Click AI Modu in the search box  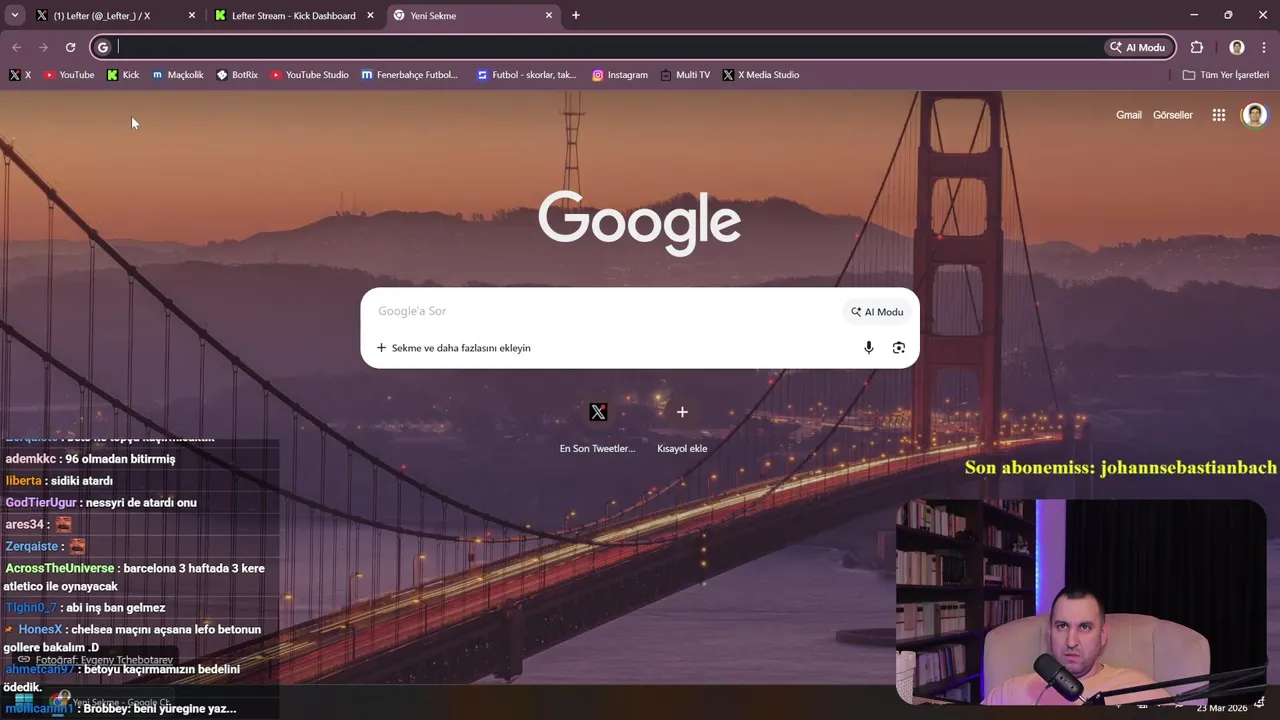coord(877,312)
